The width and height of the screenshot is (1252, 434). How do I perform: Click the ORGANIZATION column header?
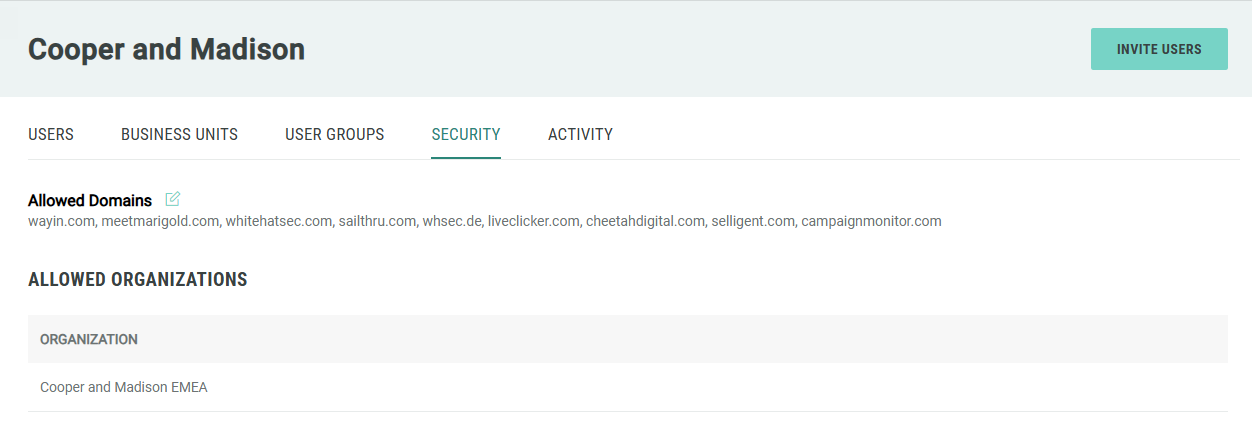pyautogui.click(x=89, y=339)
